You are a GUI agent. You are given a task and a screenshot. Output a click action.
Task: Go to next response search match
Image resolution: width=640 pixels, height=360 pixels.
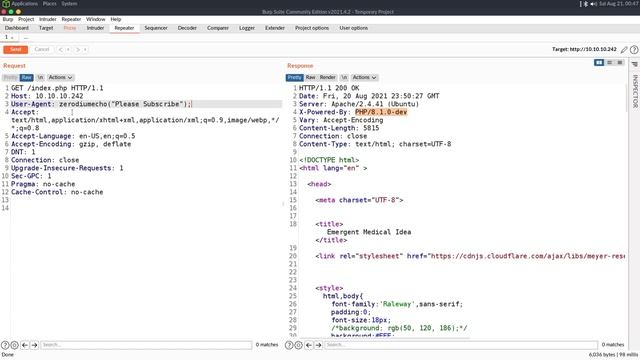click(318, 345)
